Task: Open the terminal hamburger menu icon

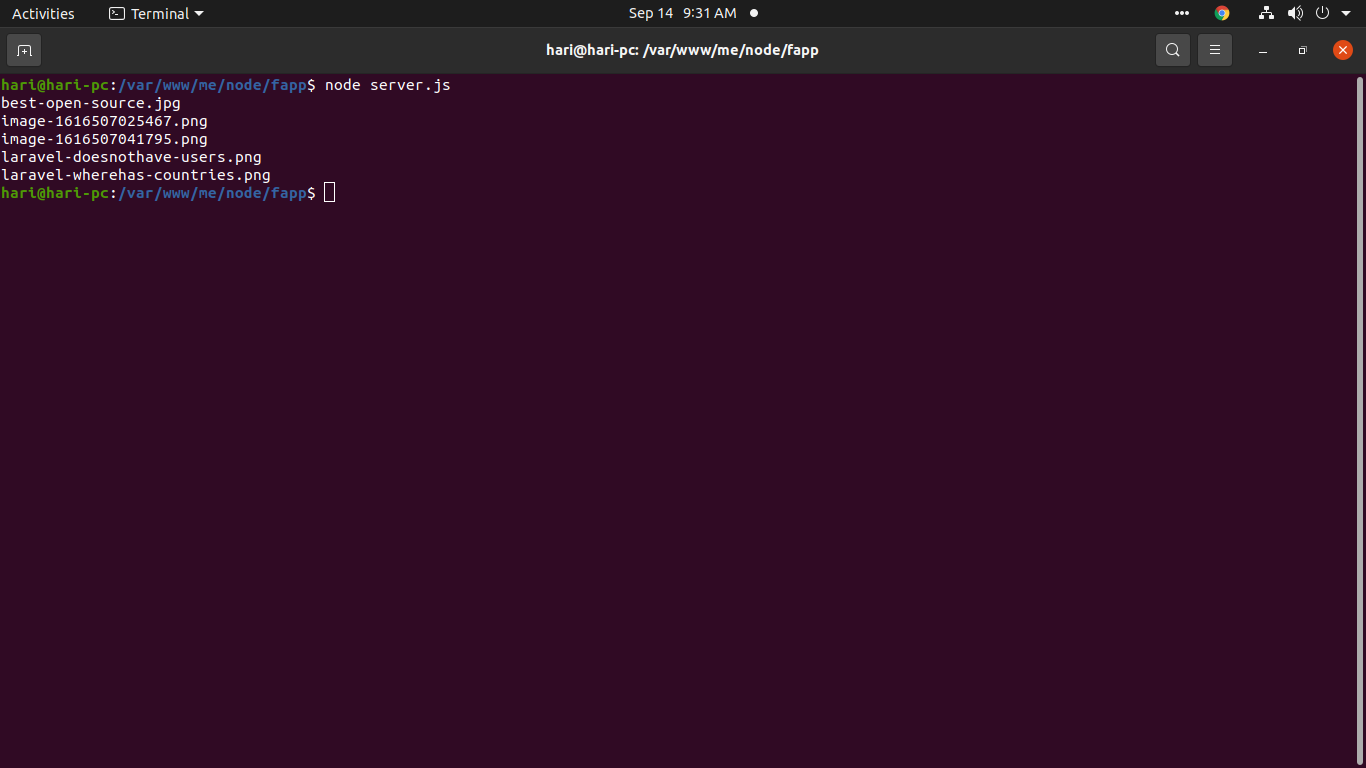Action: point(1214,50)
